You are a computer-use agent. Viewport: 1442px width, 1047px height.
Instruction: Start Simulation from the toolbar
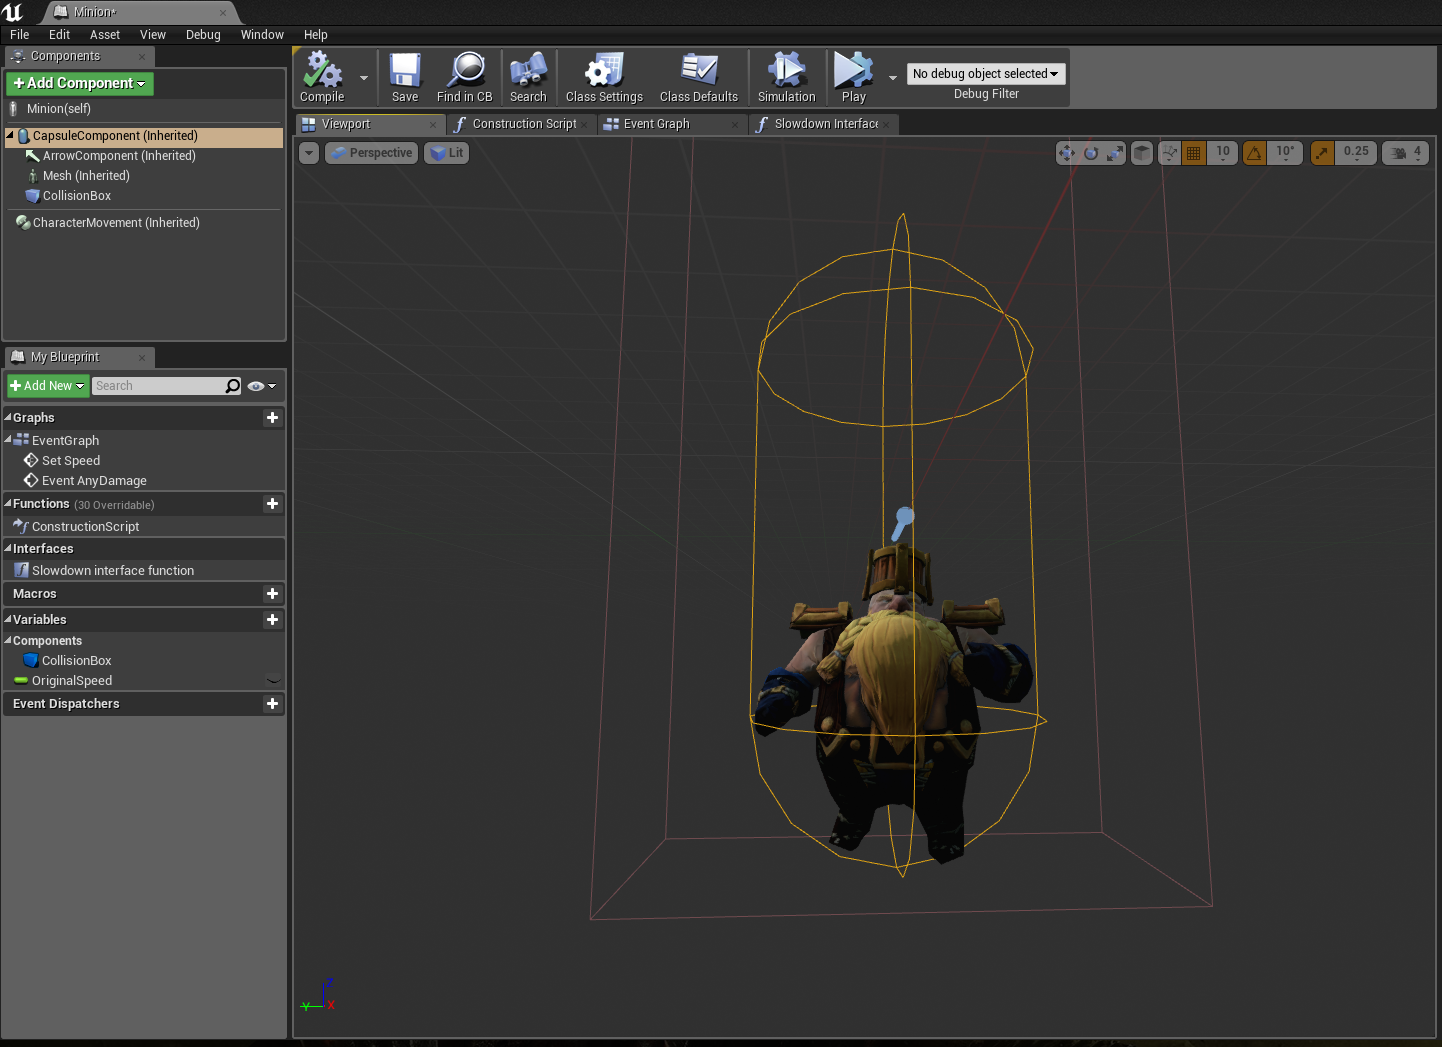point(786,72)
